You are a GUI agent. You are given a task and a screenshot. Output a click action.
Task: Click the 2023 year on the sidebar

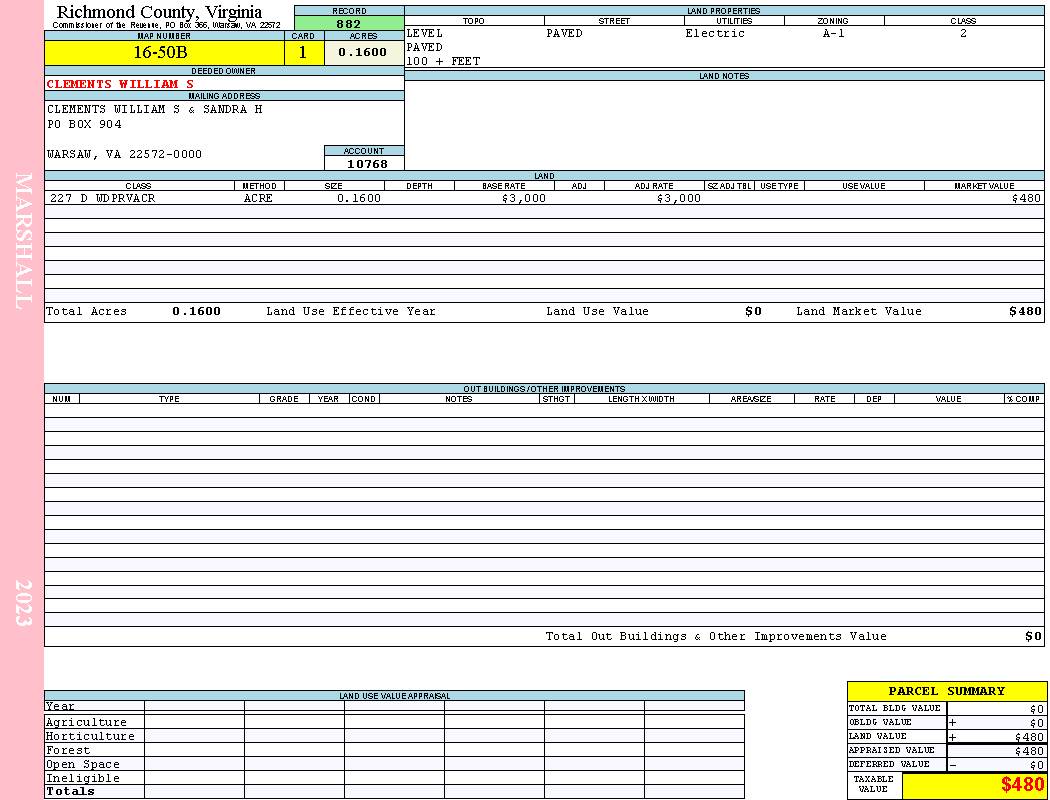coord(23,603)
